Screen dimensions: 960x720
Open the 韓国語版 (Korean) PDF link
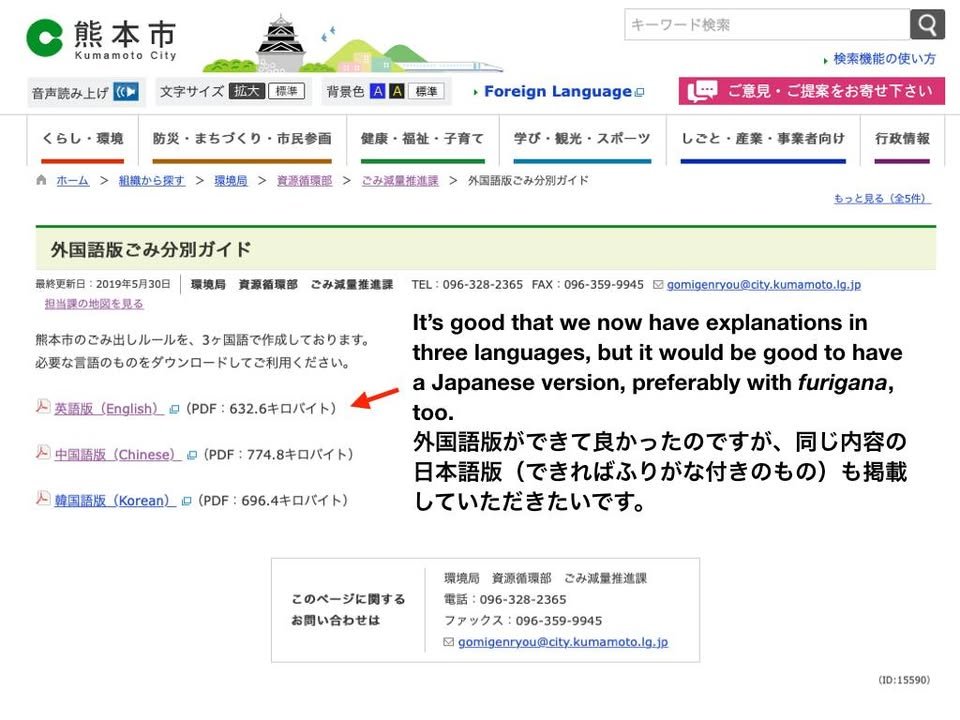point(114,500)
